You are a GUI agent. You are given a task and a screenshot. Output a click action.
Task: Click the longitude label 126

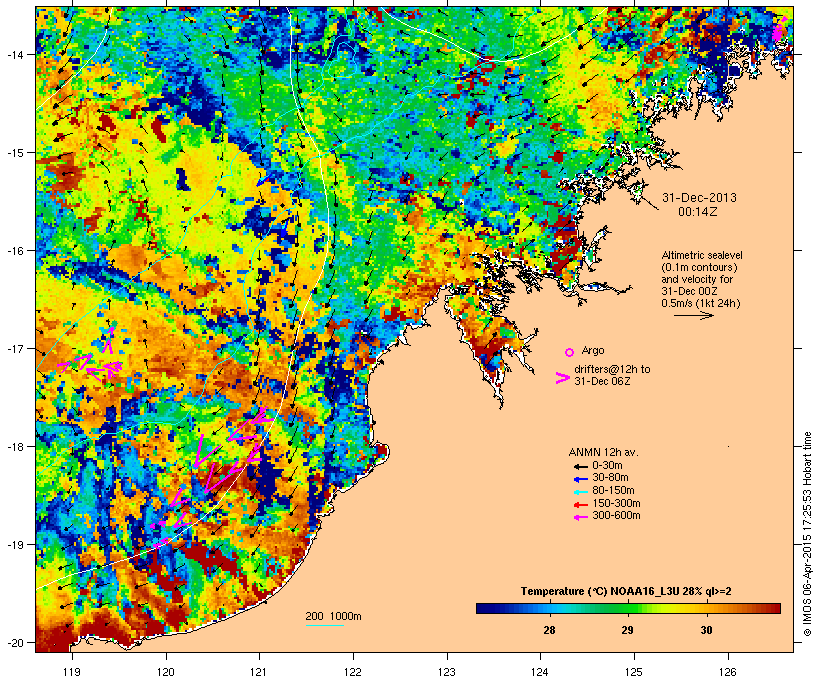(727, 672)
